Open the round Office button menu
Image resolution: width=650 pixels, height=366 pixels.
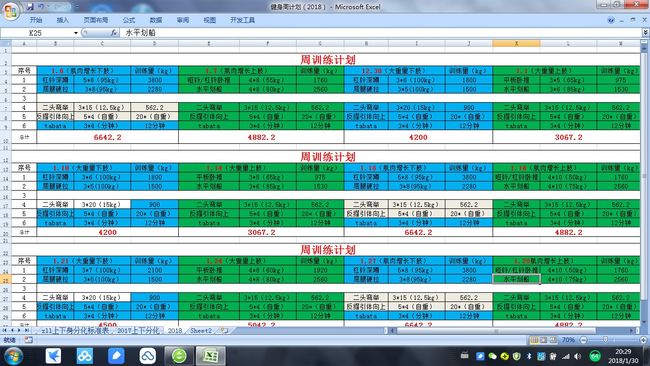[x=10, y=10]
